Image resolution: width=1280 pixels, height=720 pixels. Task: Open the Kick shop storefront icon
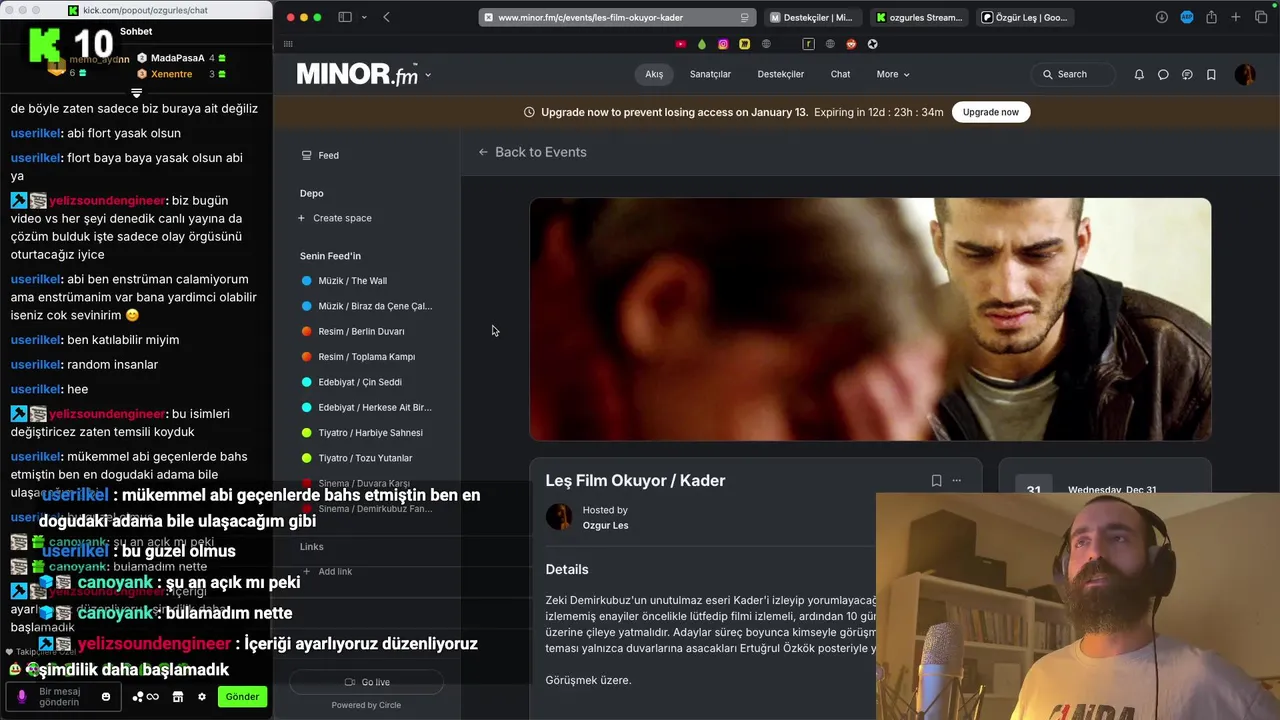point(178,697)
